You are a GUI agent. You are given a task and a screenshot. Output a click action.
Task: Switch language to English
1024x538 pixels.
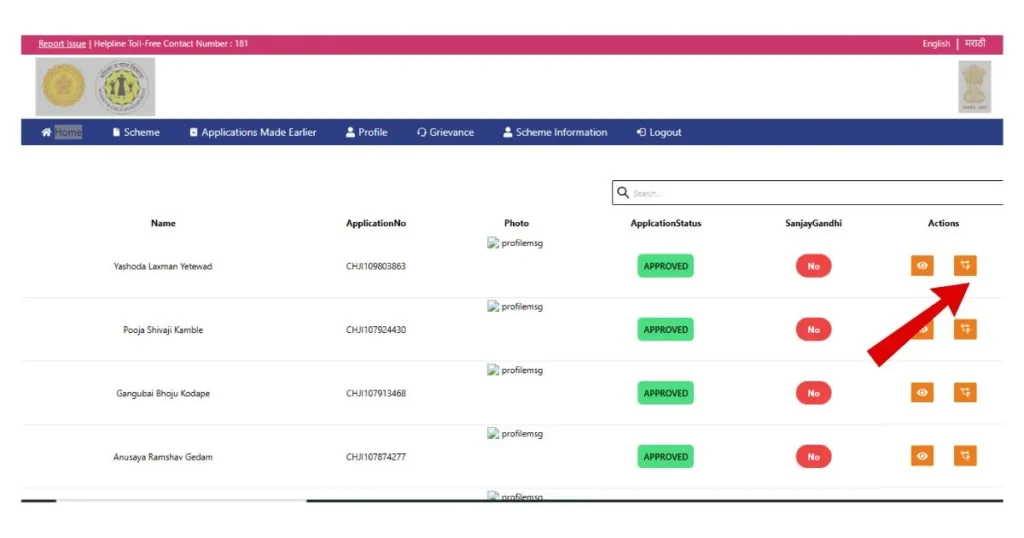click(x=936, y=44)
